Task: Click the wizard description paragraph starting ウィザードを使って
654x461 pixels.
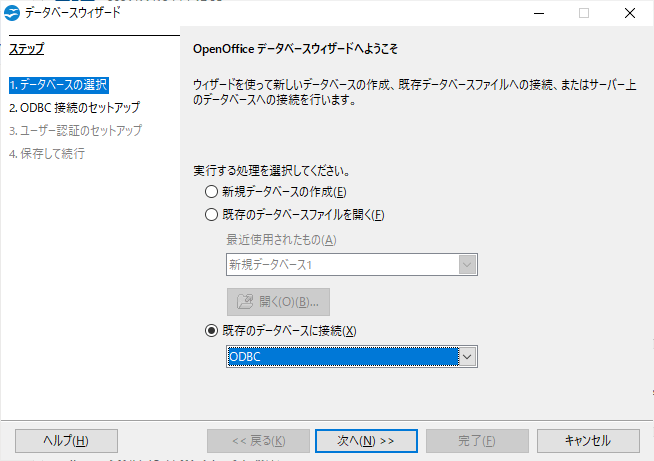Action: coord(414,92)
